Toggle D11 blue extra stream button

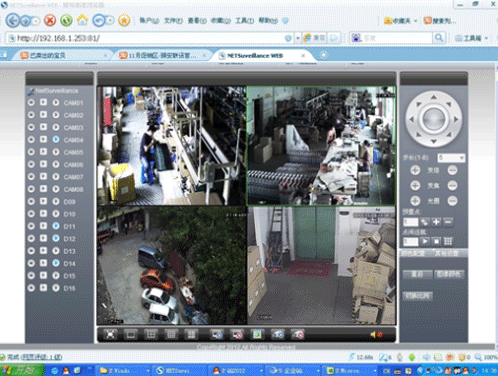(56, 226)
